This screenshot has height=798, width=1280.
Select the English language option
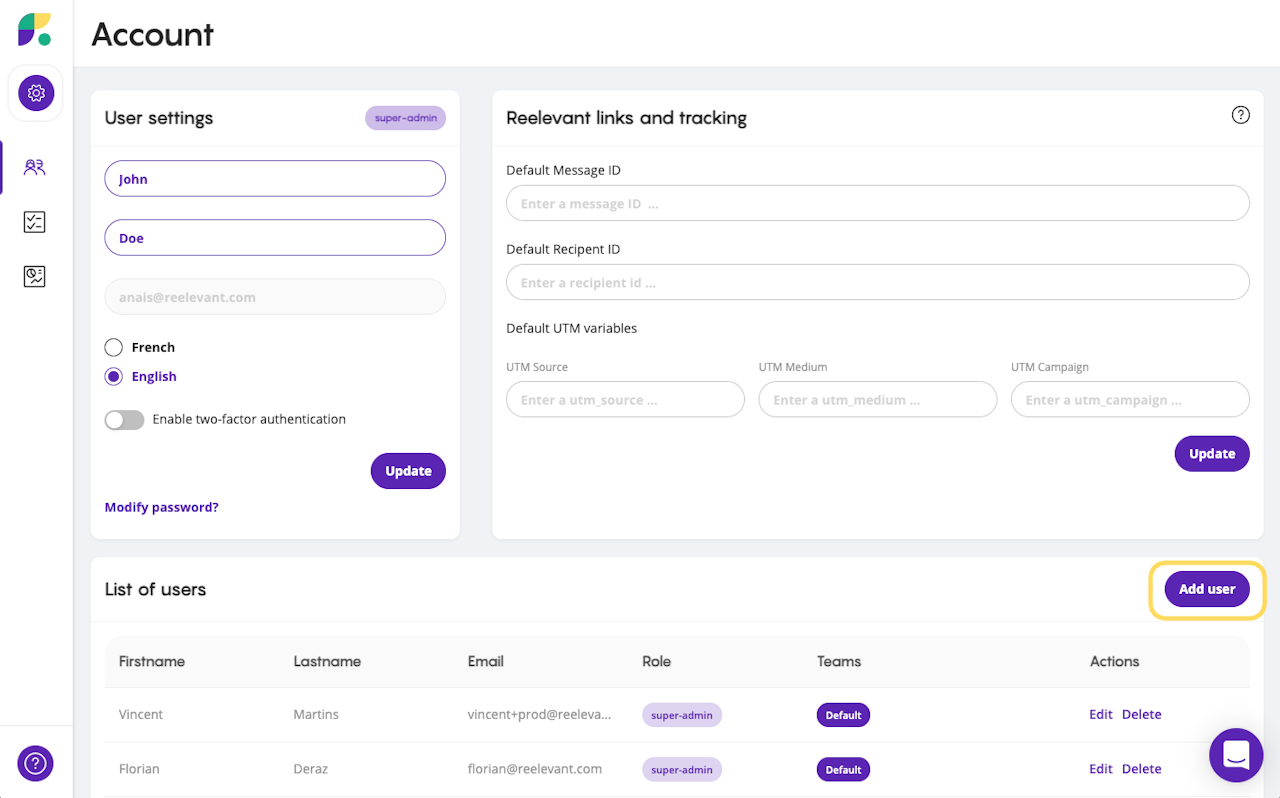(114, 377)
